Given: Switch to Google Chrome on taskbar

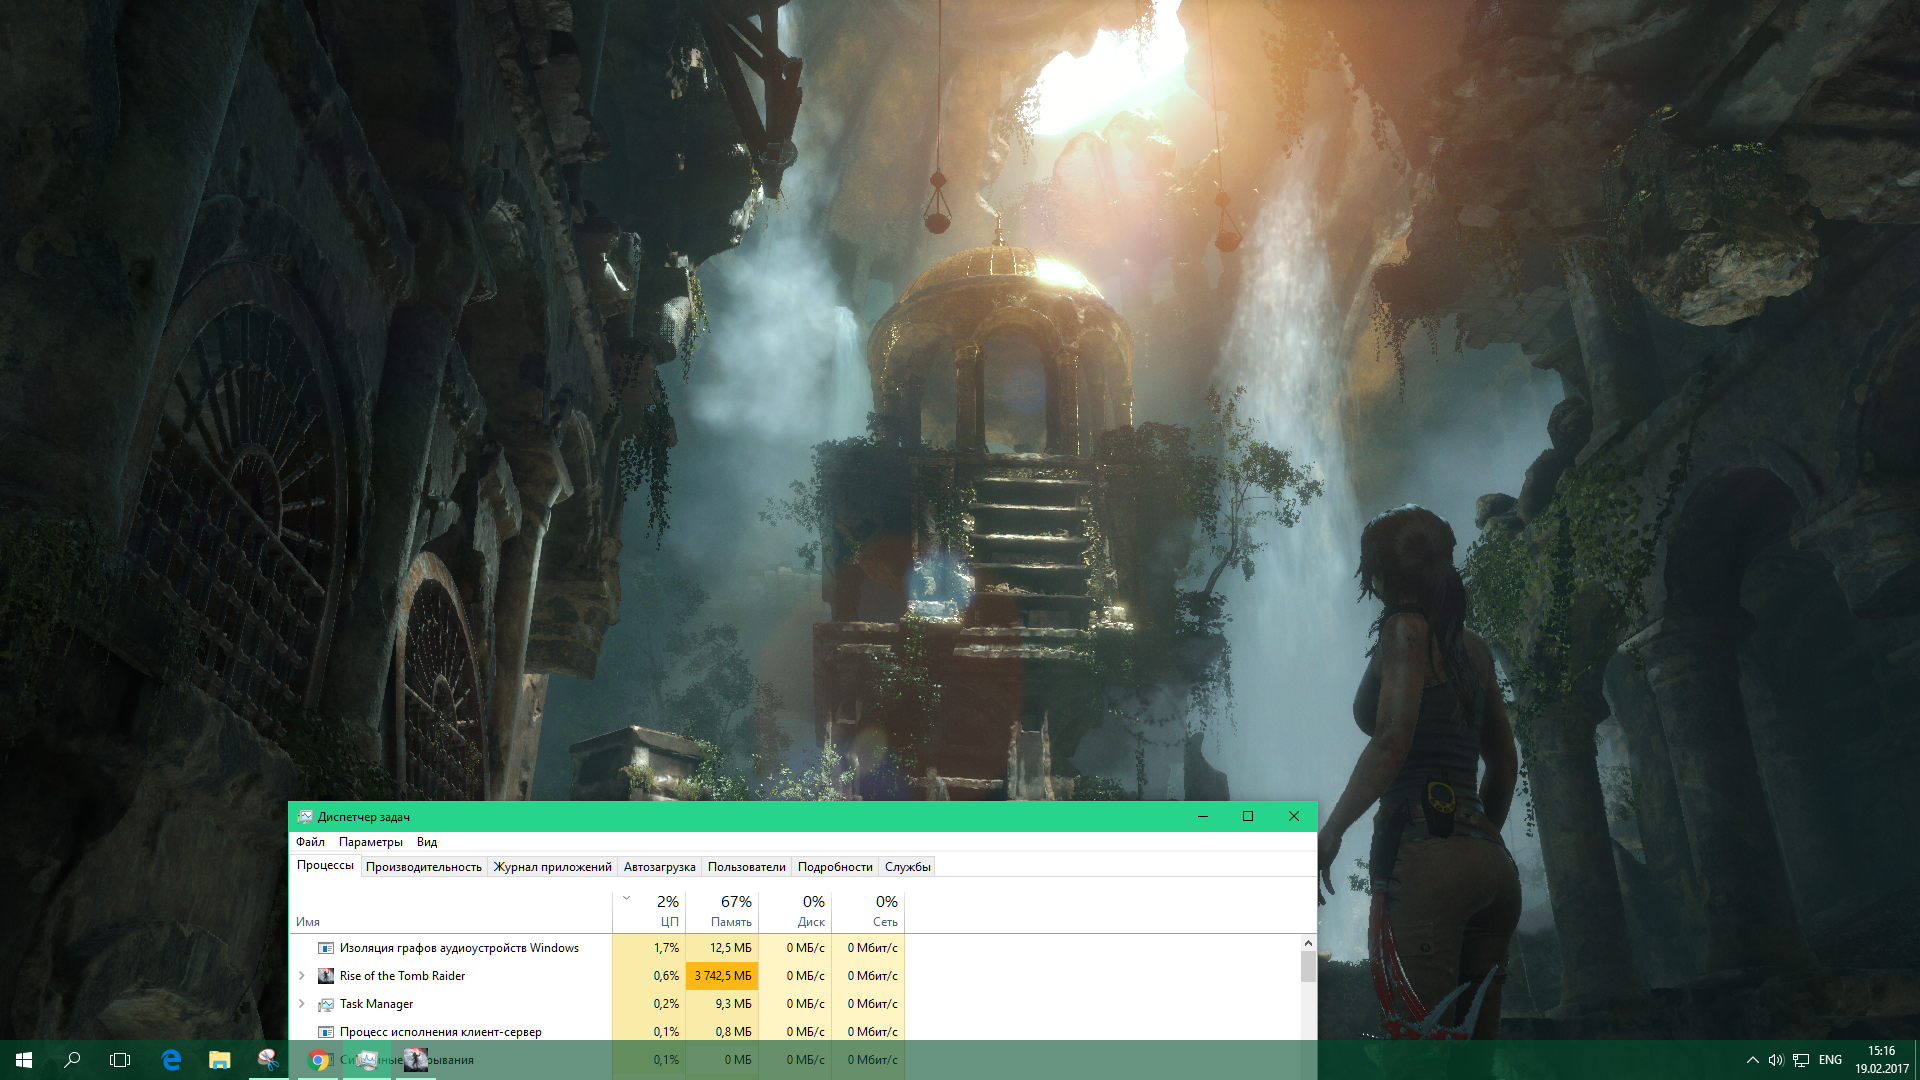Looking at the screenshot, I should click(318, 1060).
